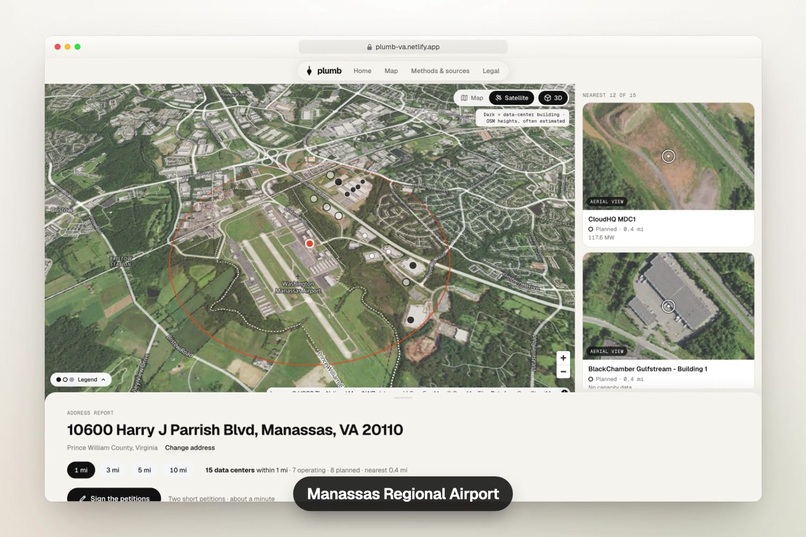Click the 15 data centers summary text

coord(306,470)
